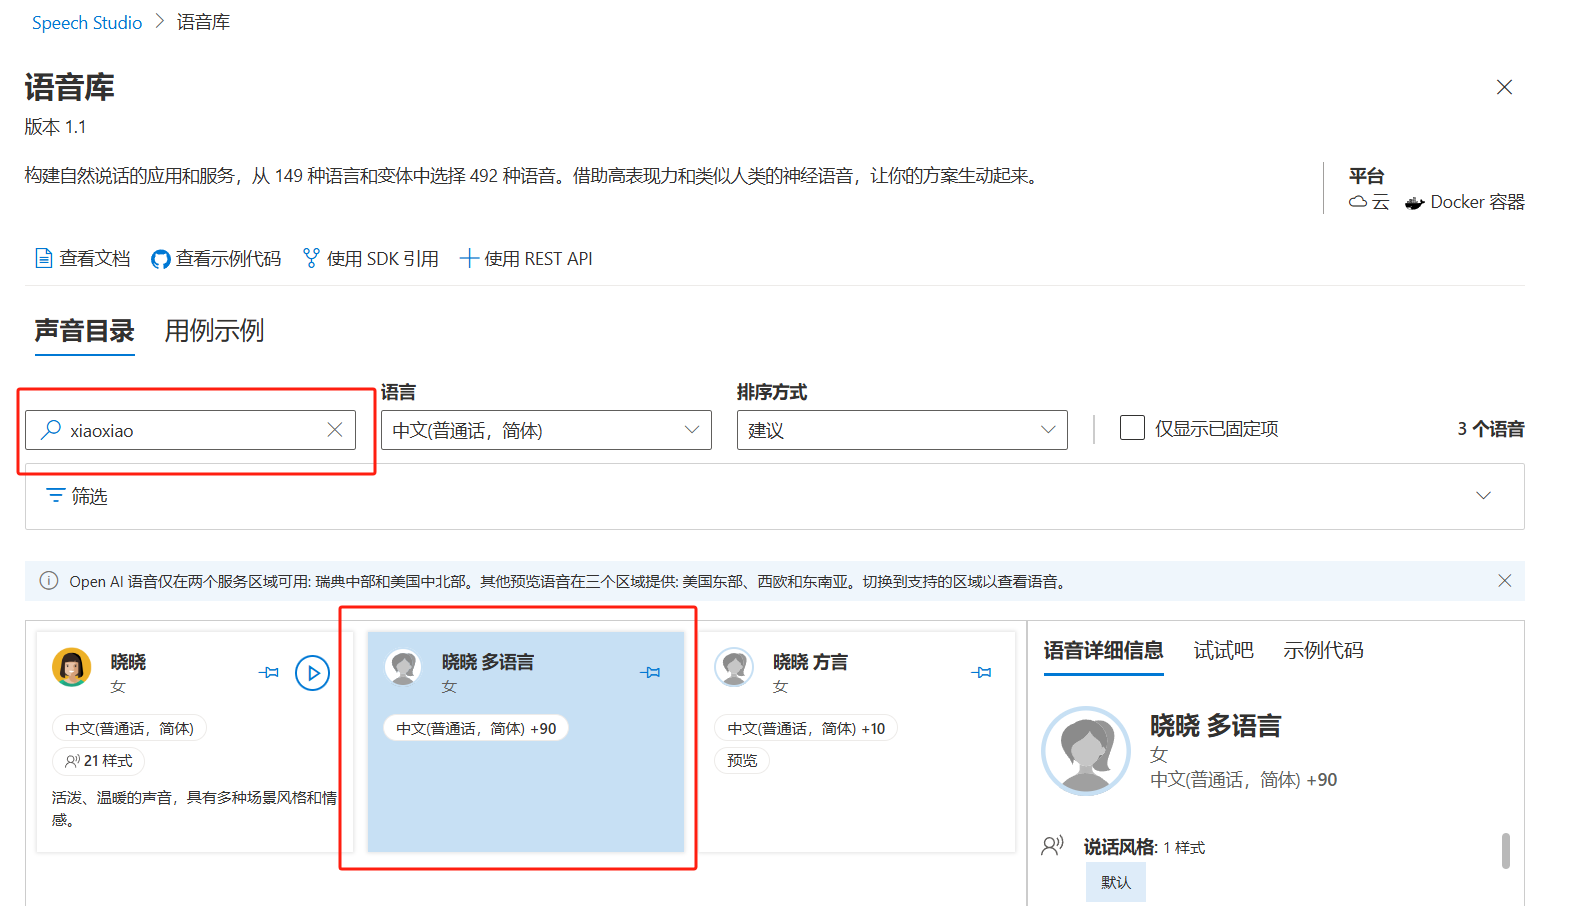
Task: Click the large avatar in the details panel
Action: click(x=1086, y=751)
